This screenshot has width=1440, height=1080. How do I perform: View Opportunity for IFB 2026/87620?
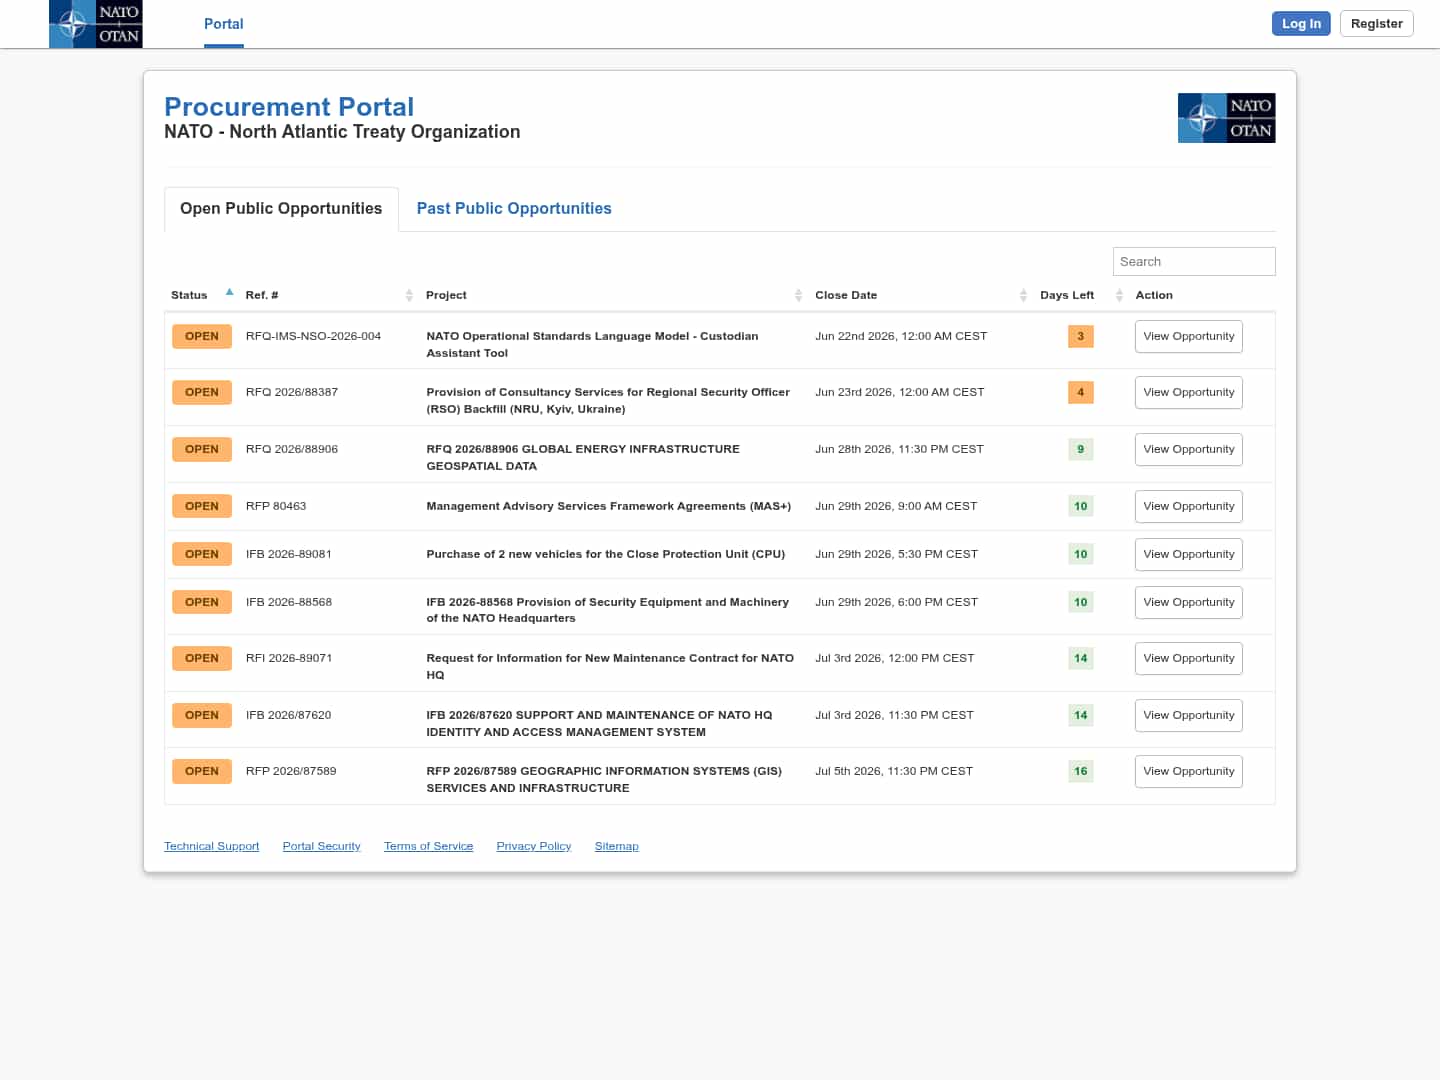click(1188, 716)
